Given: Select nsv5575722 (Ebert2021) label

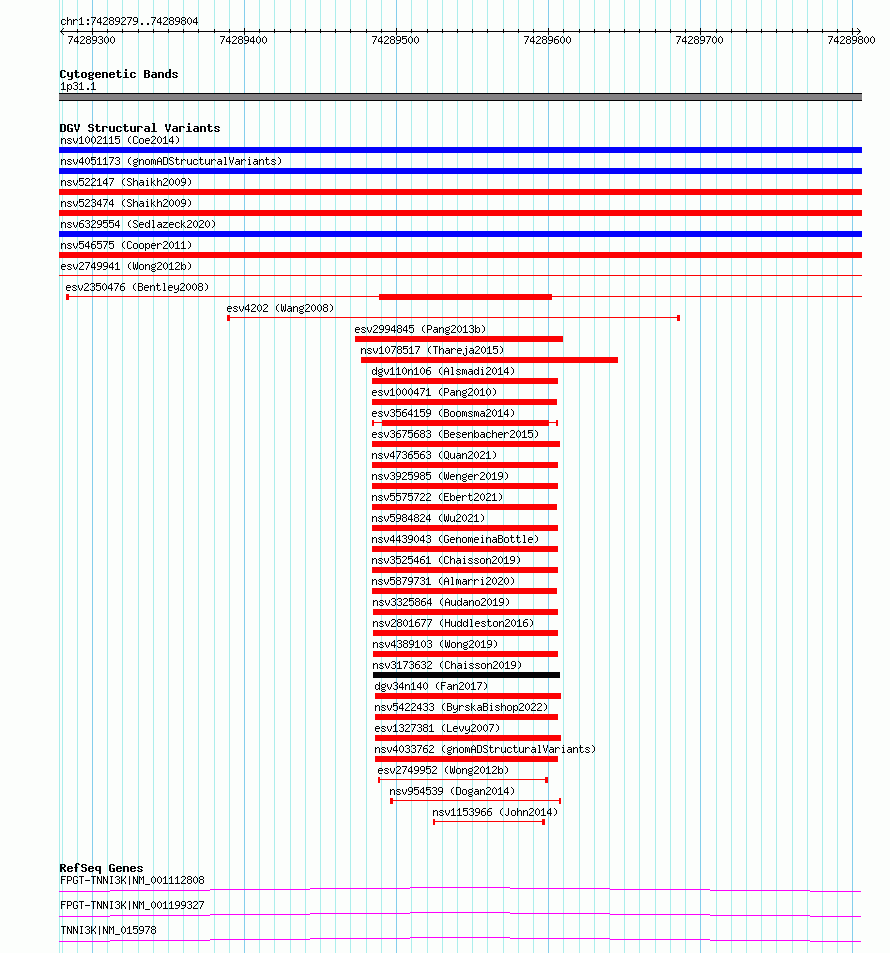Looking at the screenshot, I should pyautogui.click(x=437, y=497).
